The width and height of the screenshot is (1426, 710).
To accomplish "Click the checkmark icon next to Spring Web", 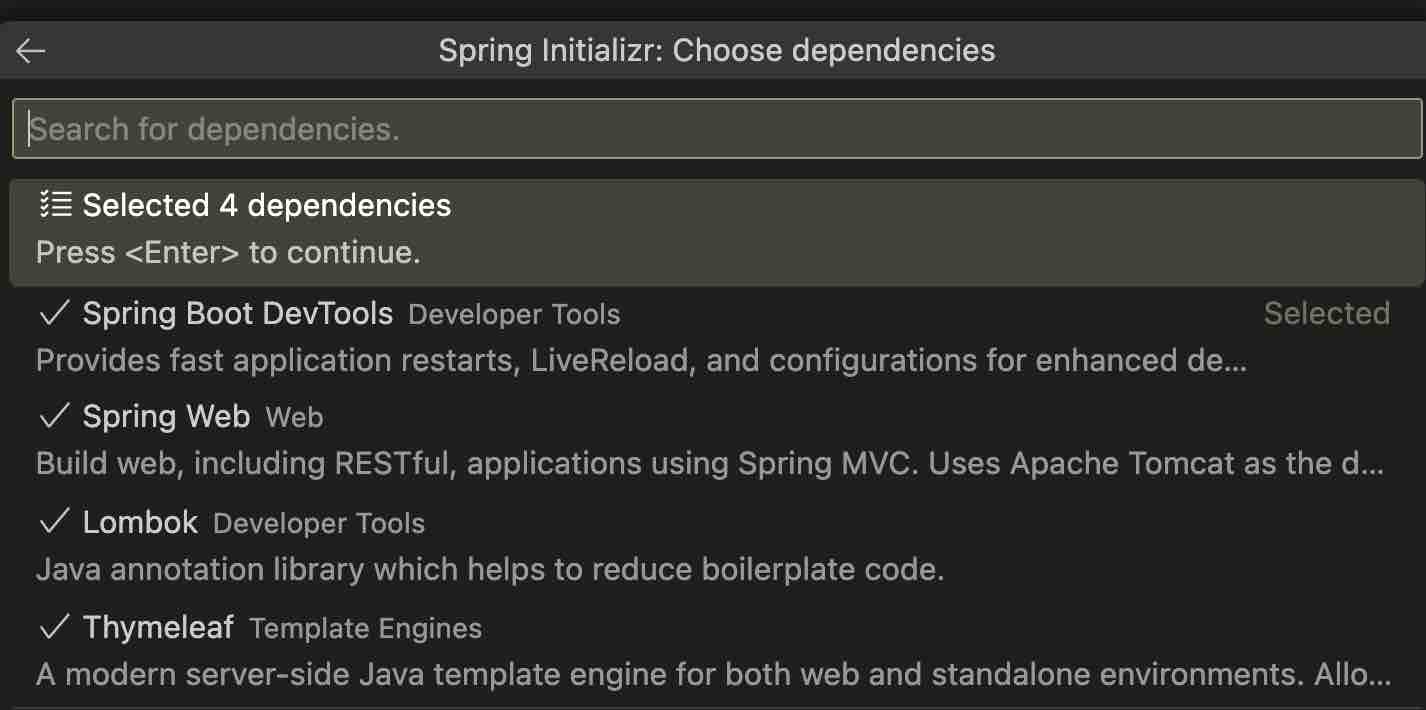I will [53, 416].
